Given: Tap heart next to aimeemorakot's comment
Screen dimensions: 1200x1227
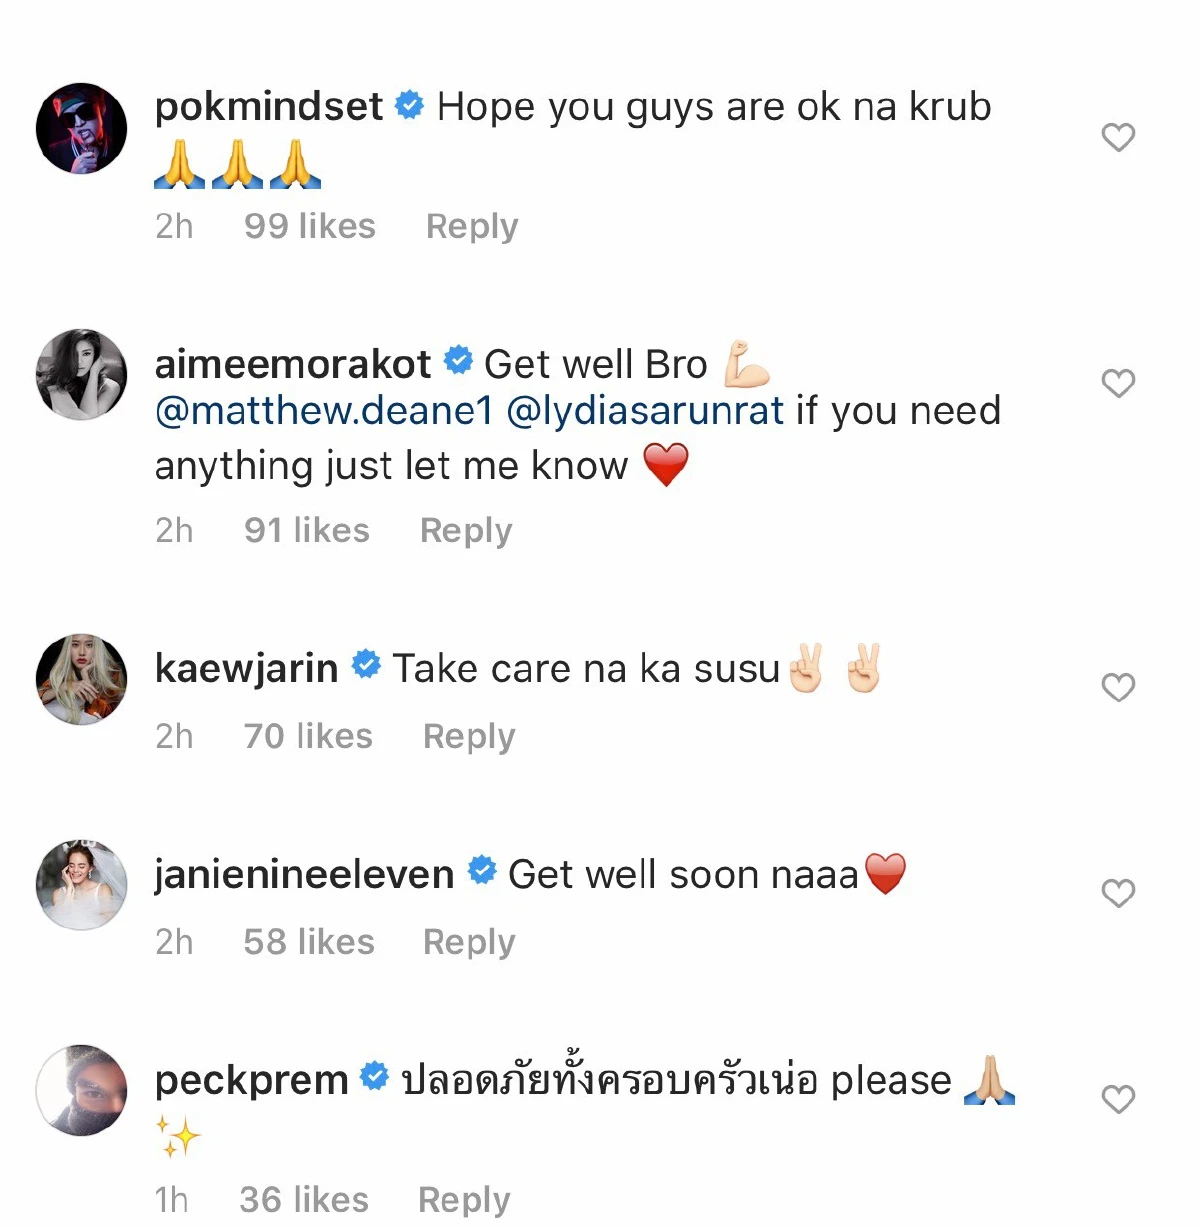Looking at the screenshot, I should [x=1117, y=383].
